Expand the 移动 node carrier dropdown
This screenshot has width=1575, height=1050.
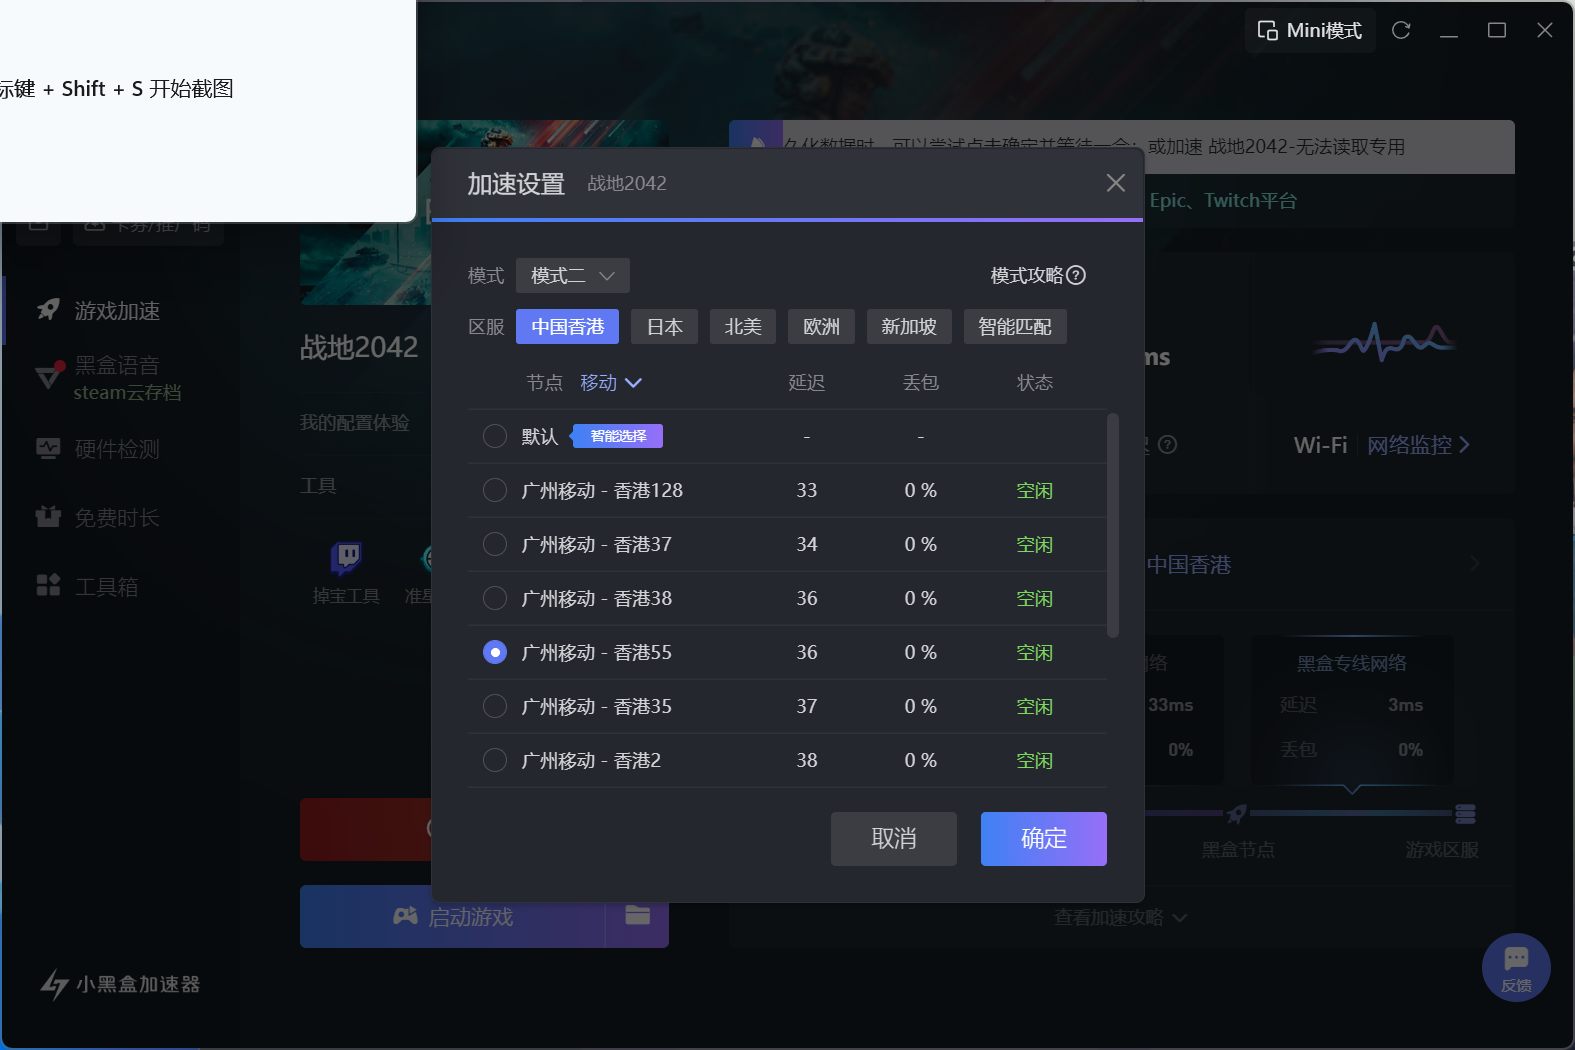(610, 383)
